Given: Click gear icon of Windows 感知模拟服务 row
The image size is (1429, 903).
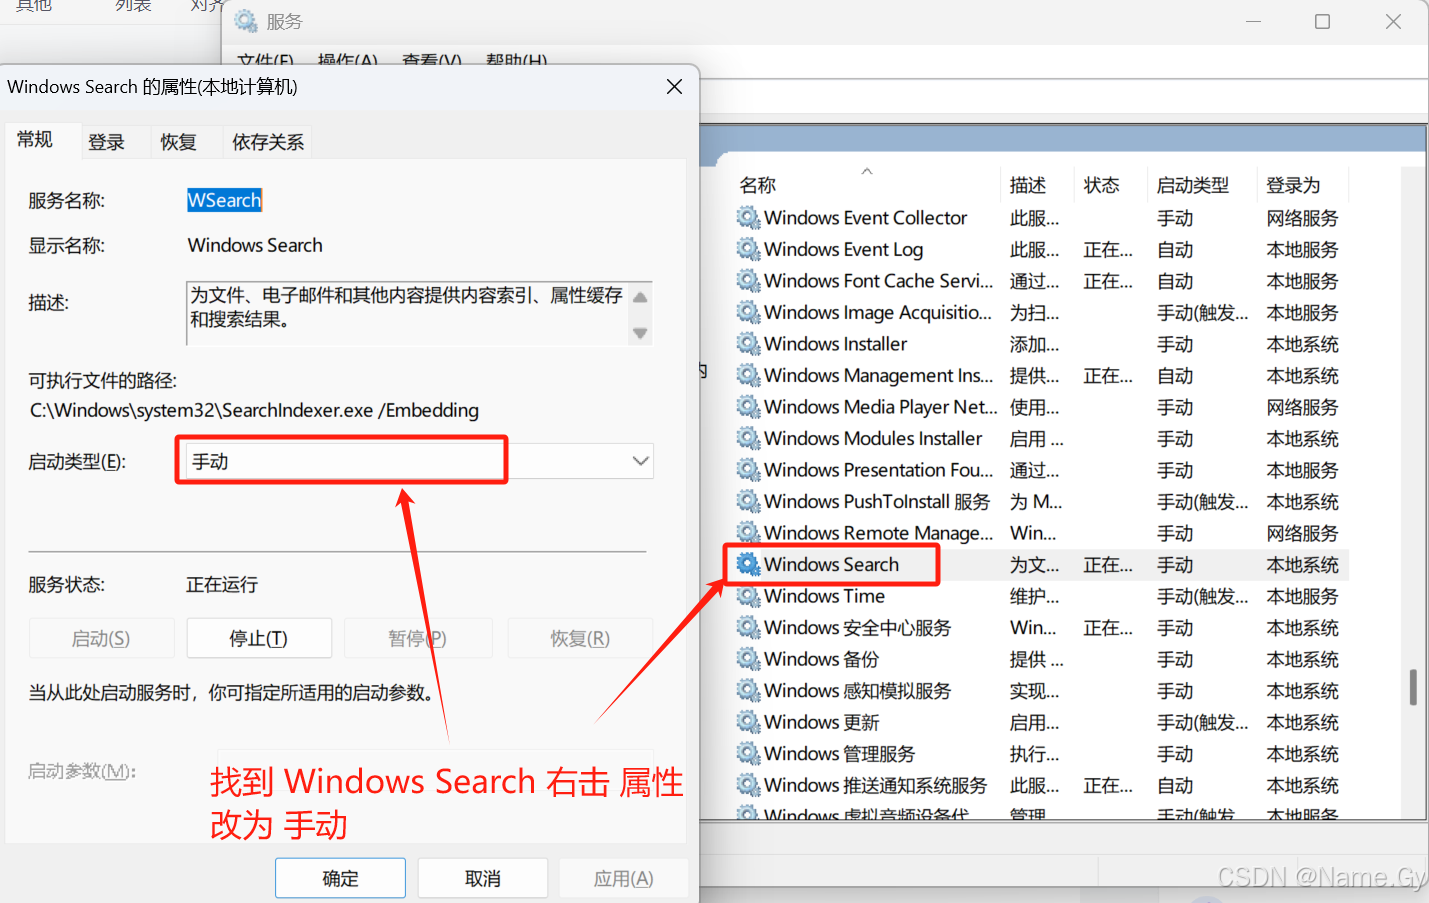Looking at the screenshot, I should [x=748, y=690].
